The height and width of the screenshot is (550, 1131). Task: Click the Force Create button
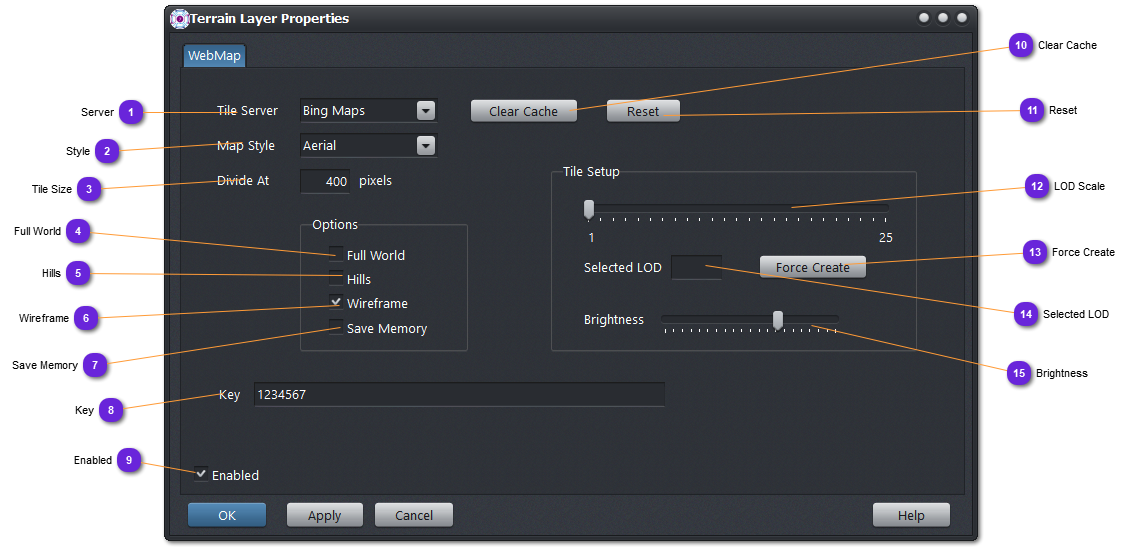(x=812, y=267)
